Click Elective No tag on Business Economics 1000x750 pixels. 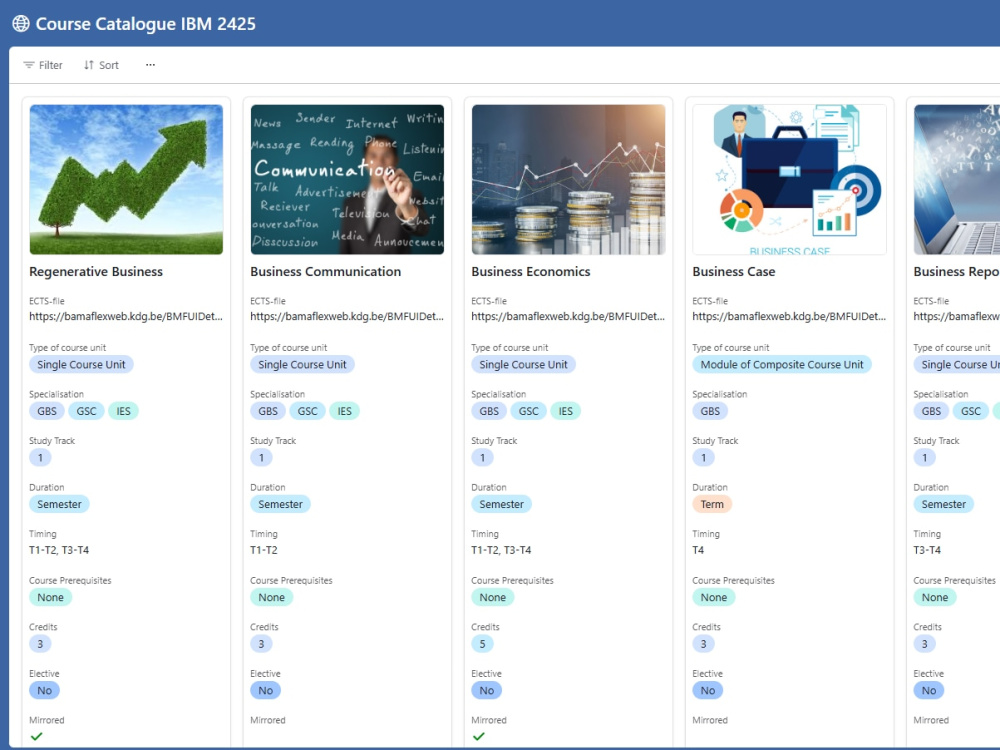(487, 691)
